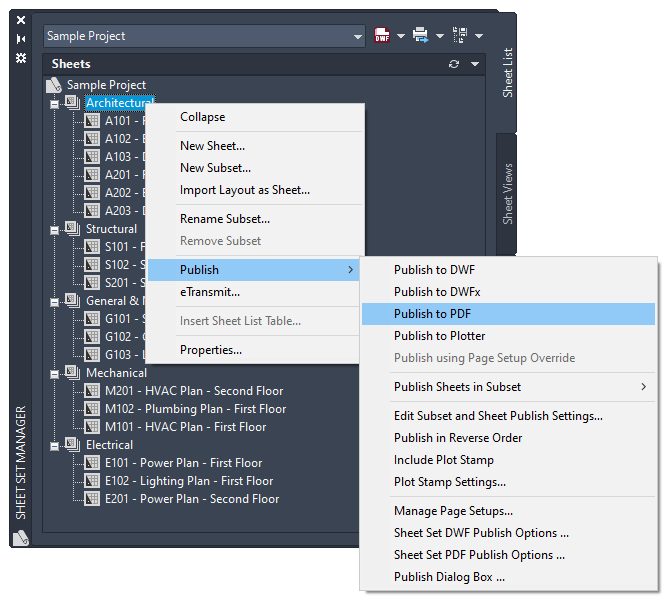The image size is (670, 601).
Task: Open the printer Publish dropdown arrow
Action: (x=440, y=36)
